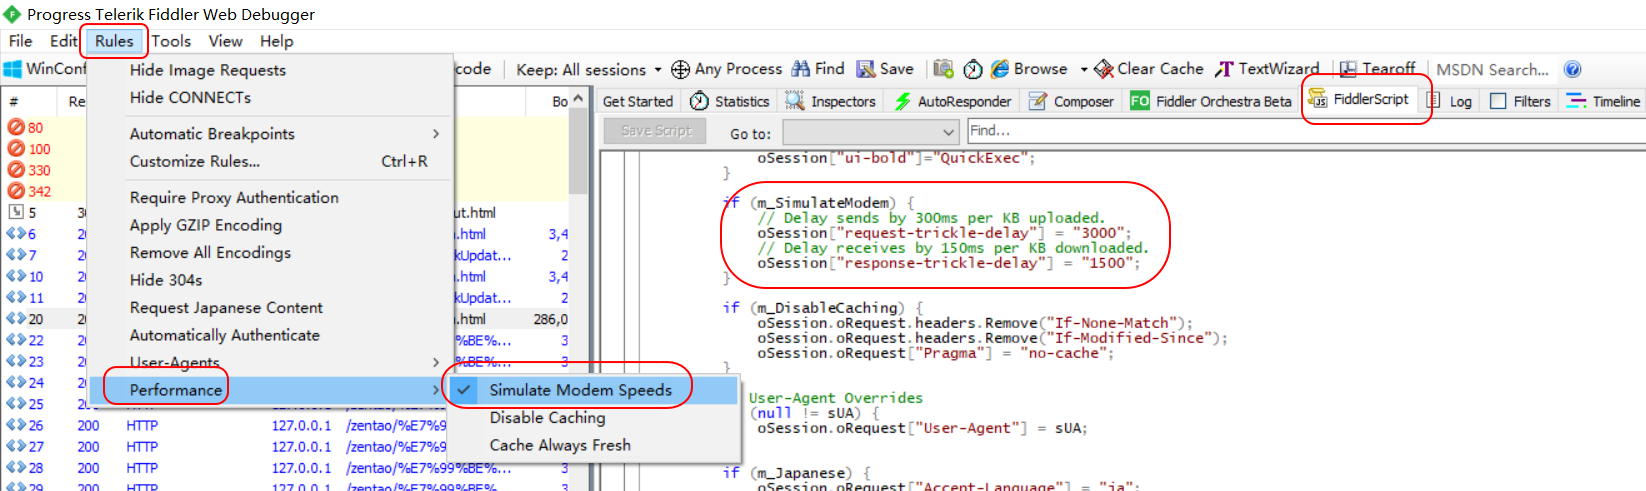Open the Rules menu

(x=114, y=41)
